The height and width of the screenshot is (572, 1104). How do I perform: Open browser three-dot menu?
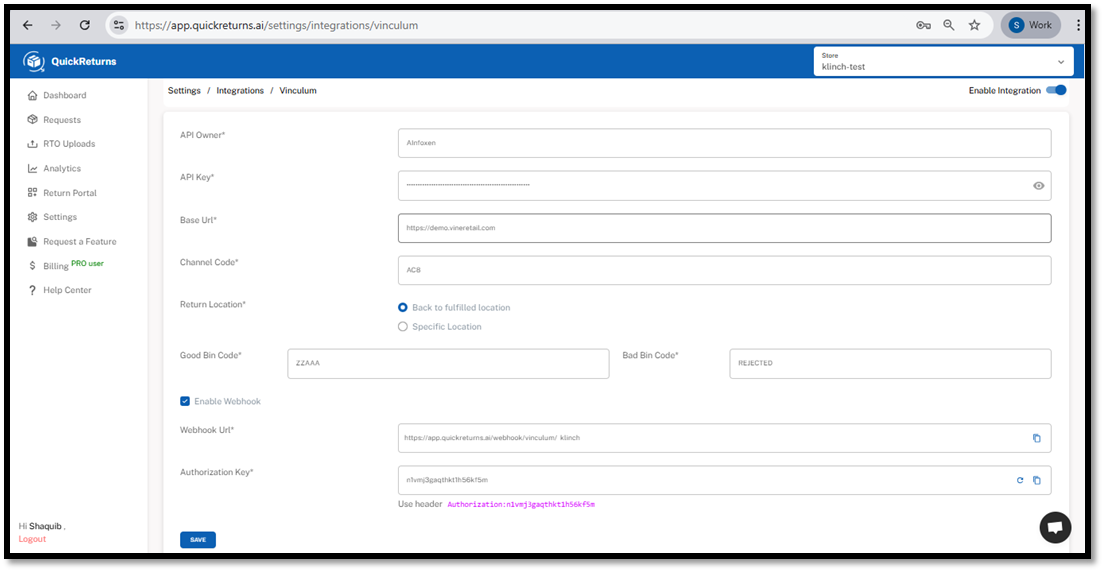pyautogui.click(x=1079, y=25)
